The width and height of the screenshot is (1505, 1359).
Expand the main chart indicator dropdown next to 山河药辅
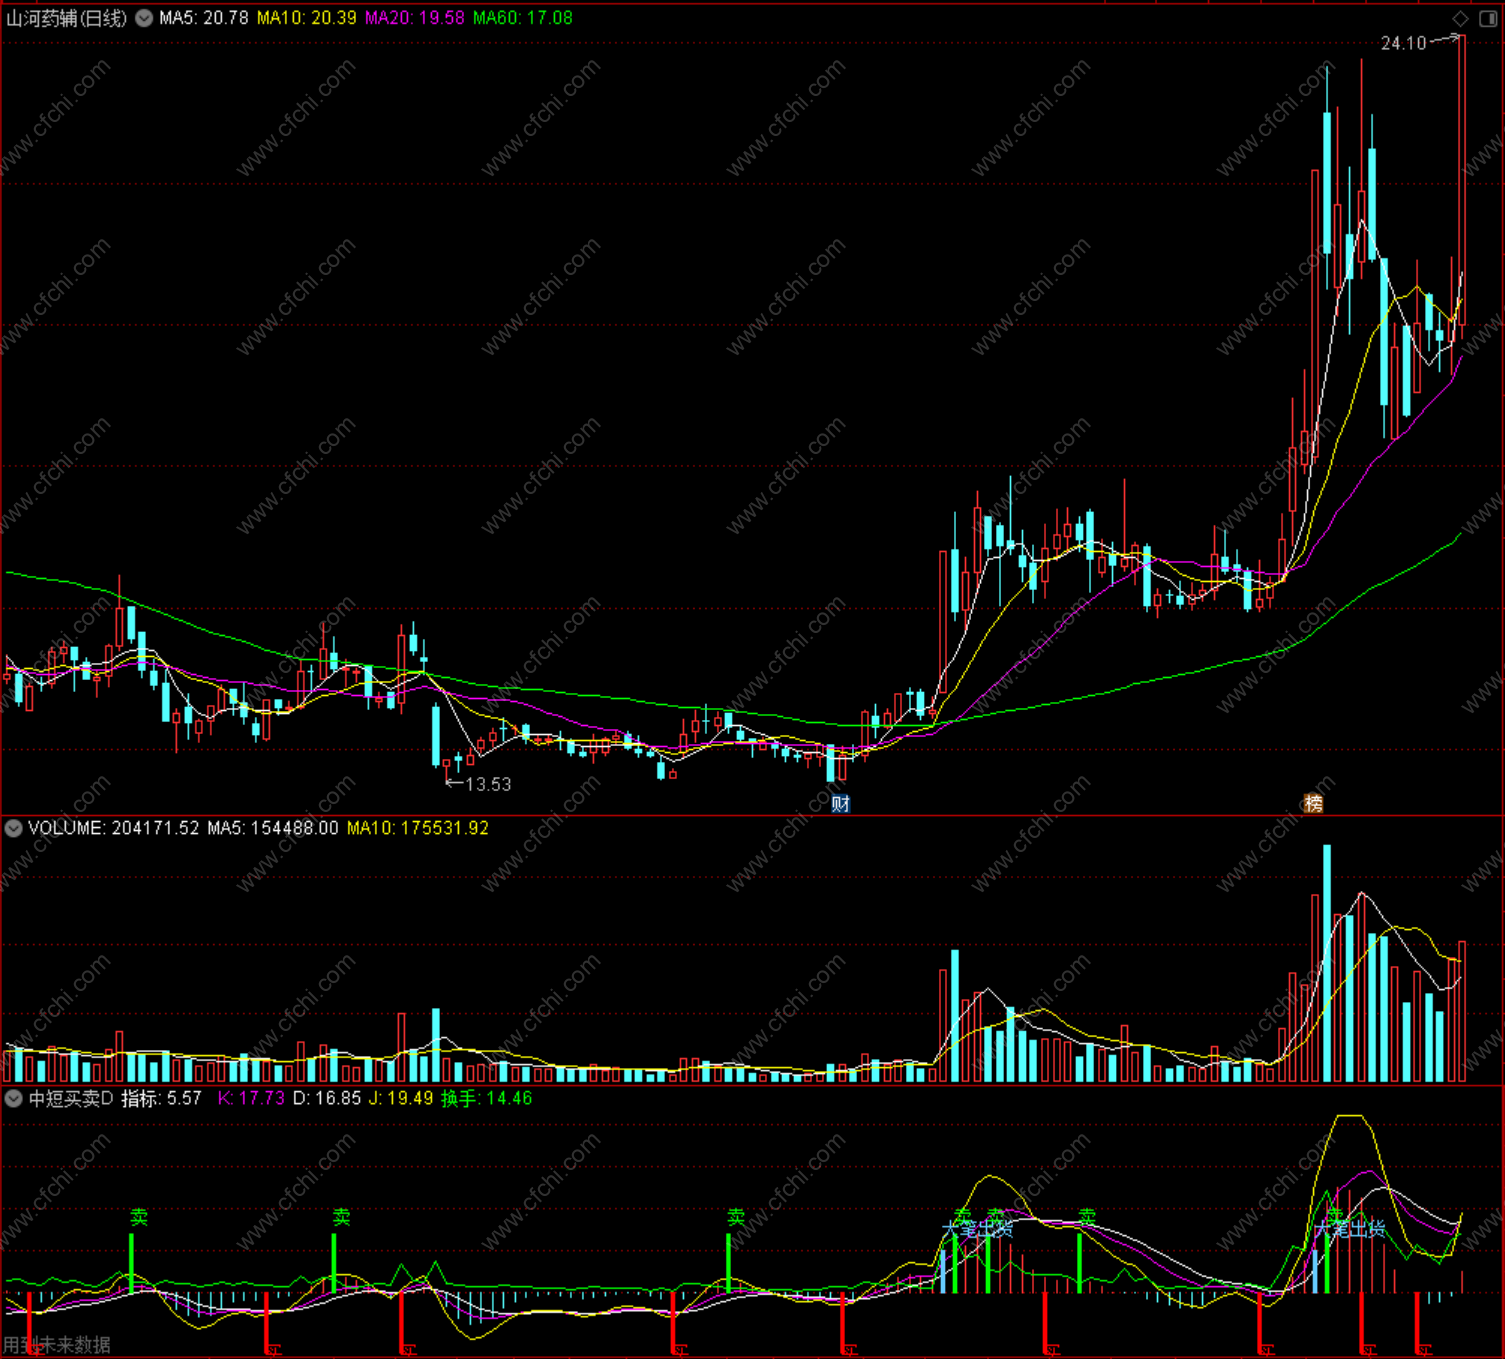click(x=144, y=18)
